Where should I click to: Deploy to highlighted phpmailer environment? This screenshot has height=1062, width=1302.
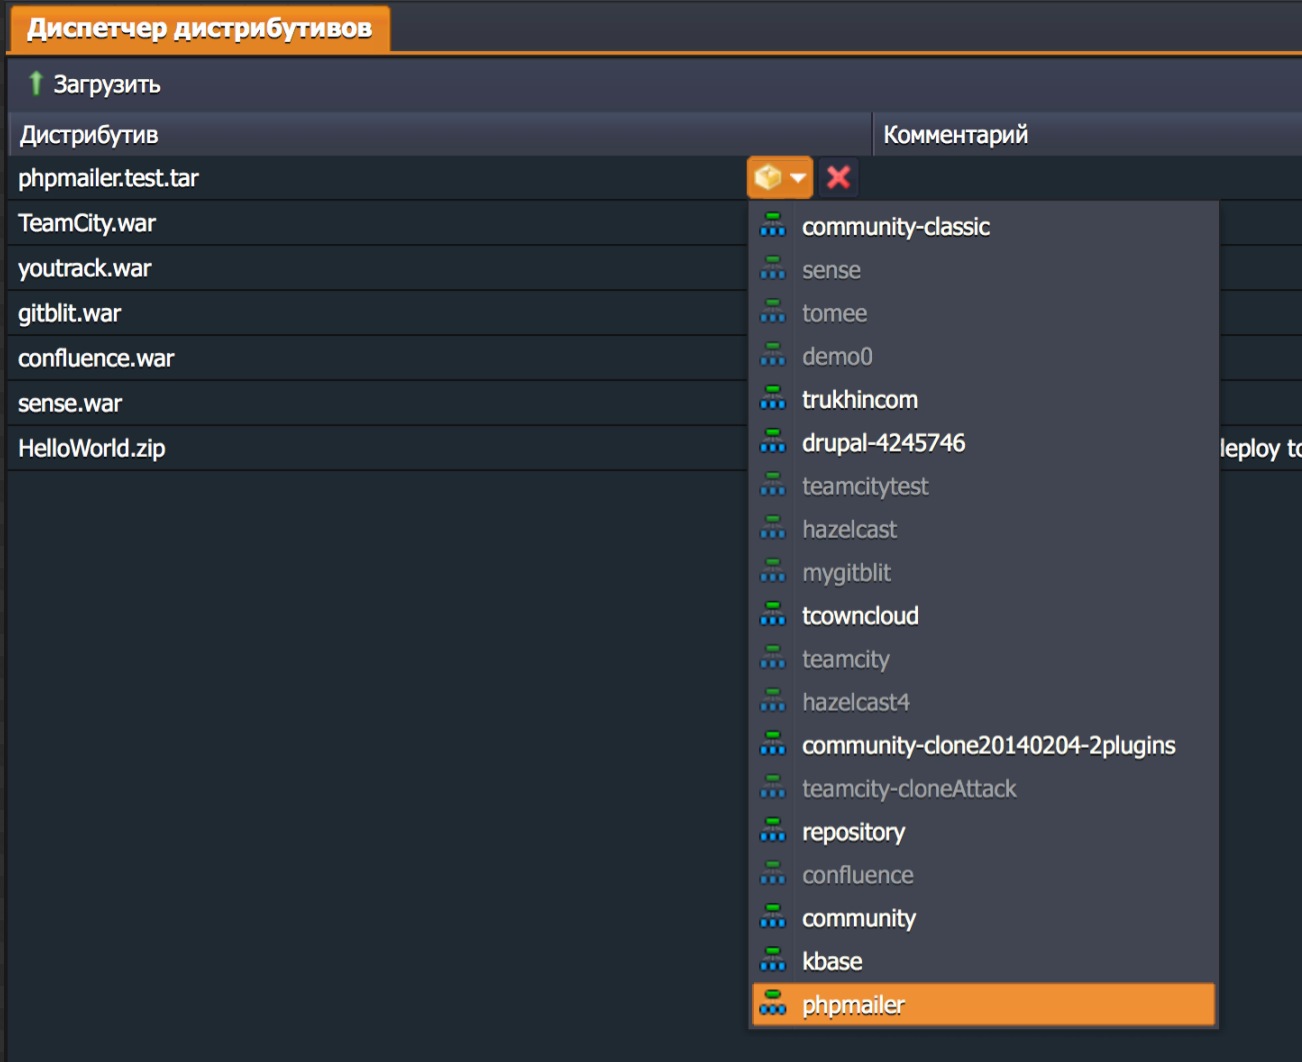click(x=984, y=1005)
